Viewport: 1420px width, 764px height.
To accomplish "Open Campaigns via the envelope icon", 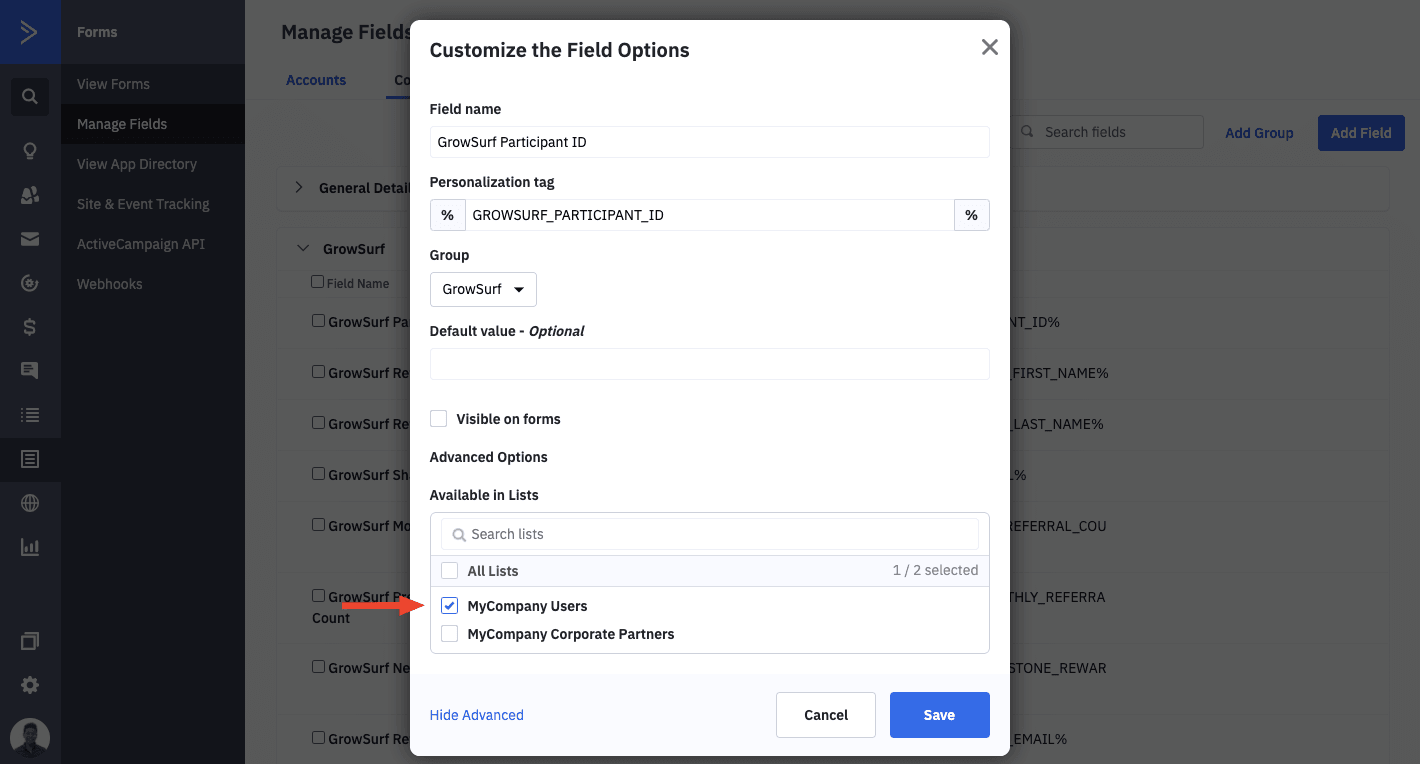I will (x=30, y=238).
